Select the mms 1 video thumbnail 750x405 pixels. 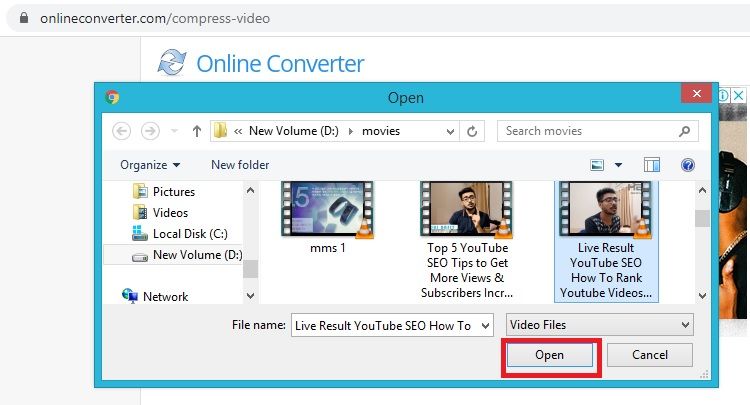pyautogui.click(x=328, y=209)
